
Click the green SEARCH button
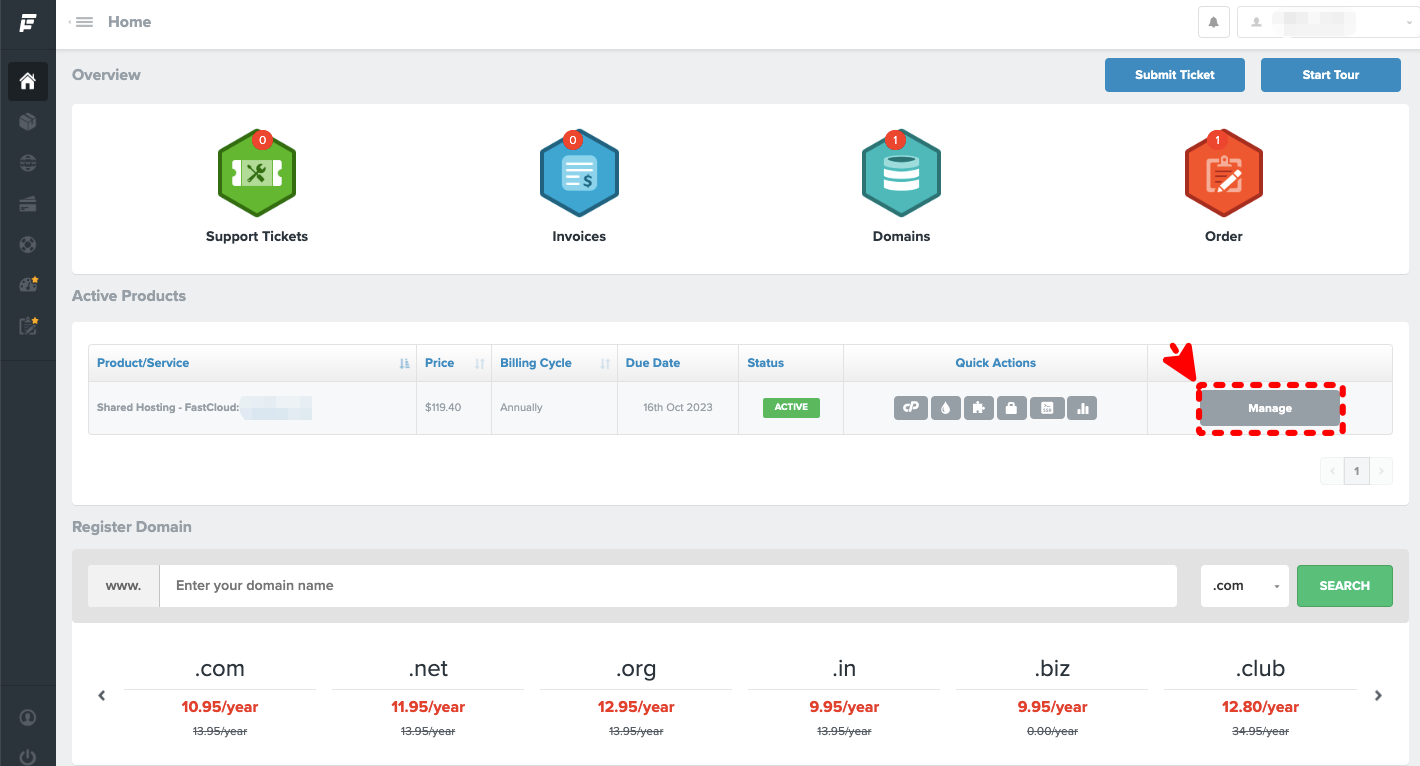coord(1345,586)
